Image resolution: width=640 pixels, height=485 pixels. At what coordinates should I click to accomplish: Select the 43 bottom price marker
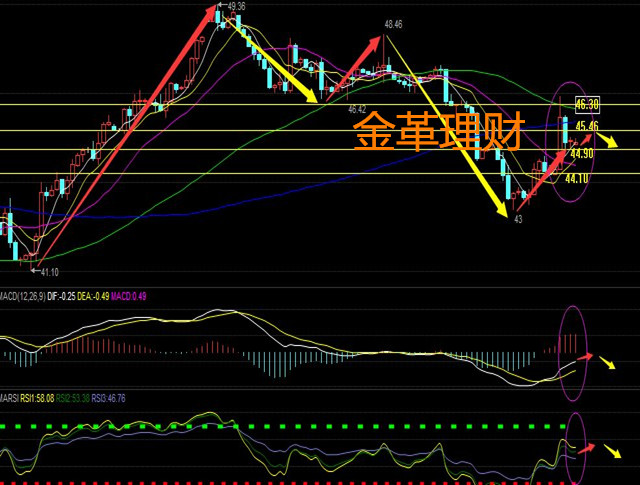click(518, 218)
